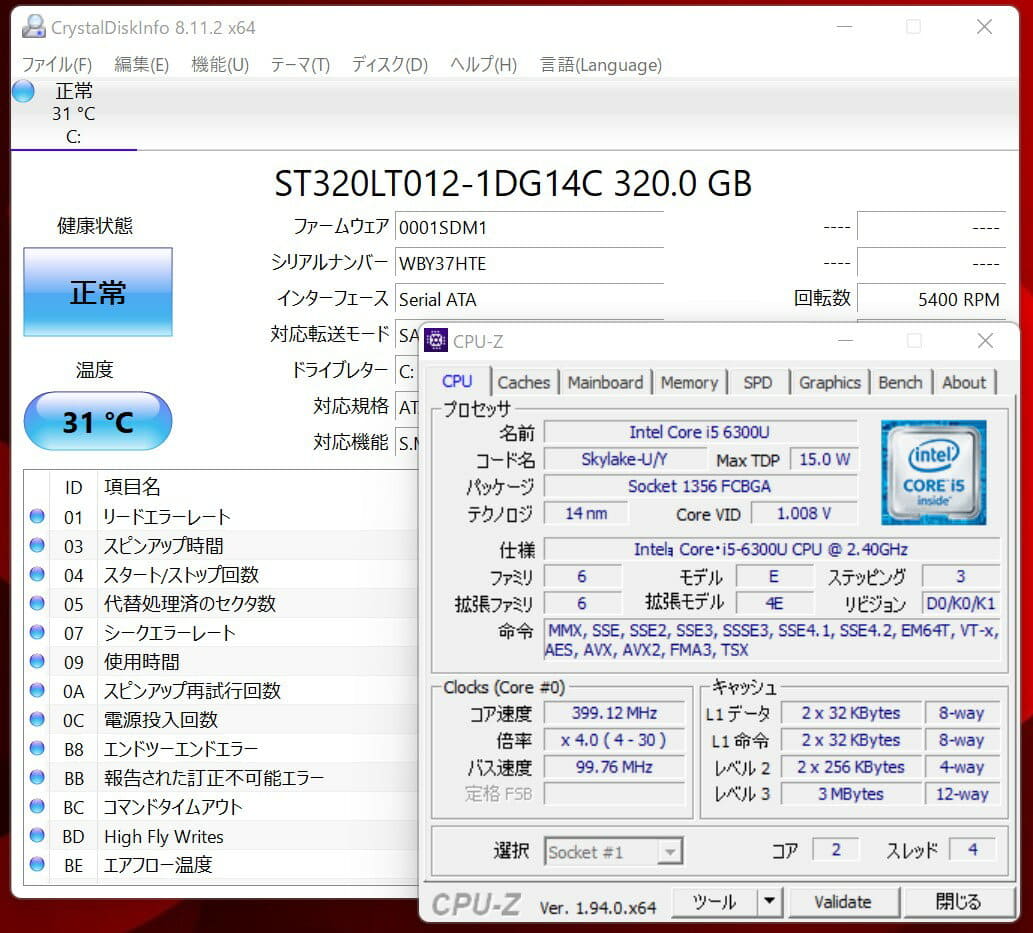This screenshot has height=933, width=1033.
Task: Switch to the SPD tab
Action: (x=758, y=383)
